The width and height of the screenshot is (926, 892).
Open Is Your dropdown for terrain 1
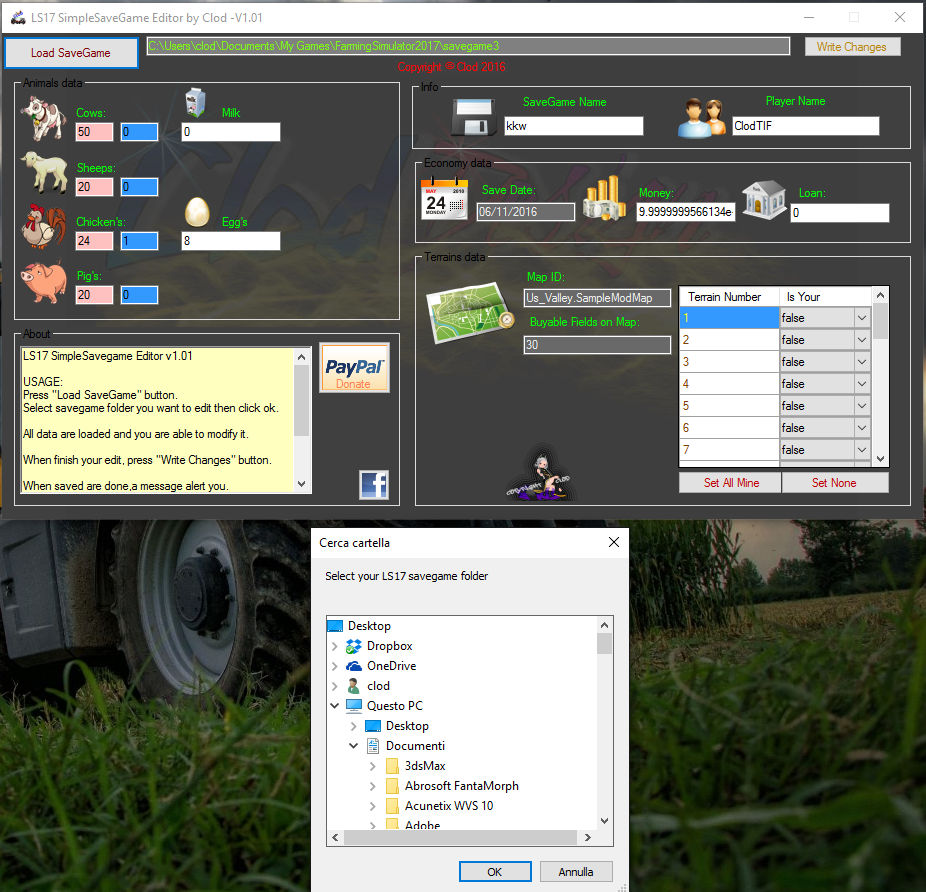pos(862,318)
